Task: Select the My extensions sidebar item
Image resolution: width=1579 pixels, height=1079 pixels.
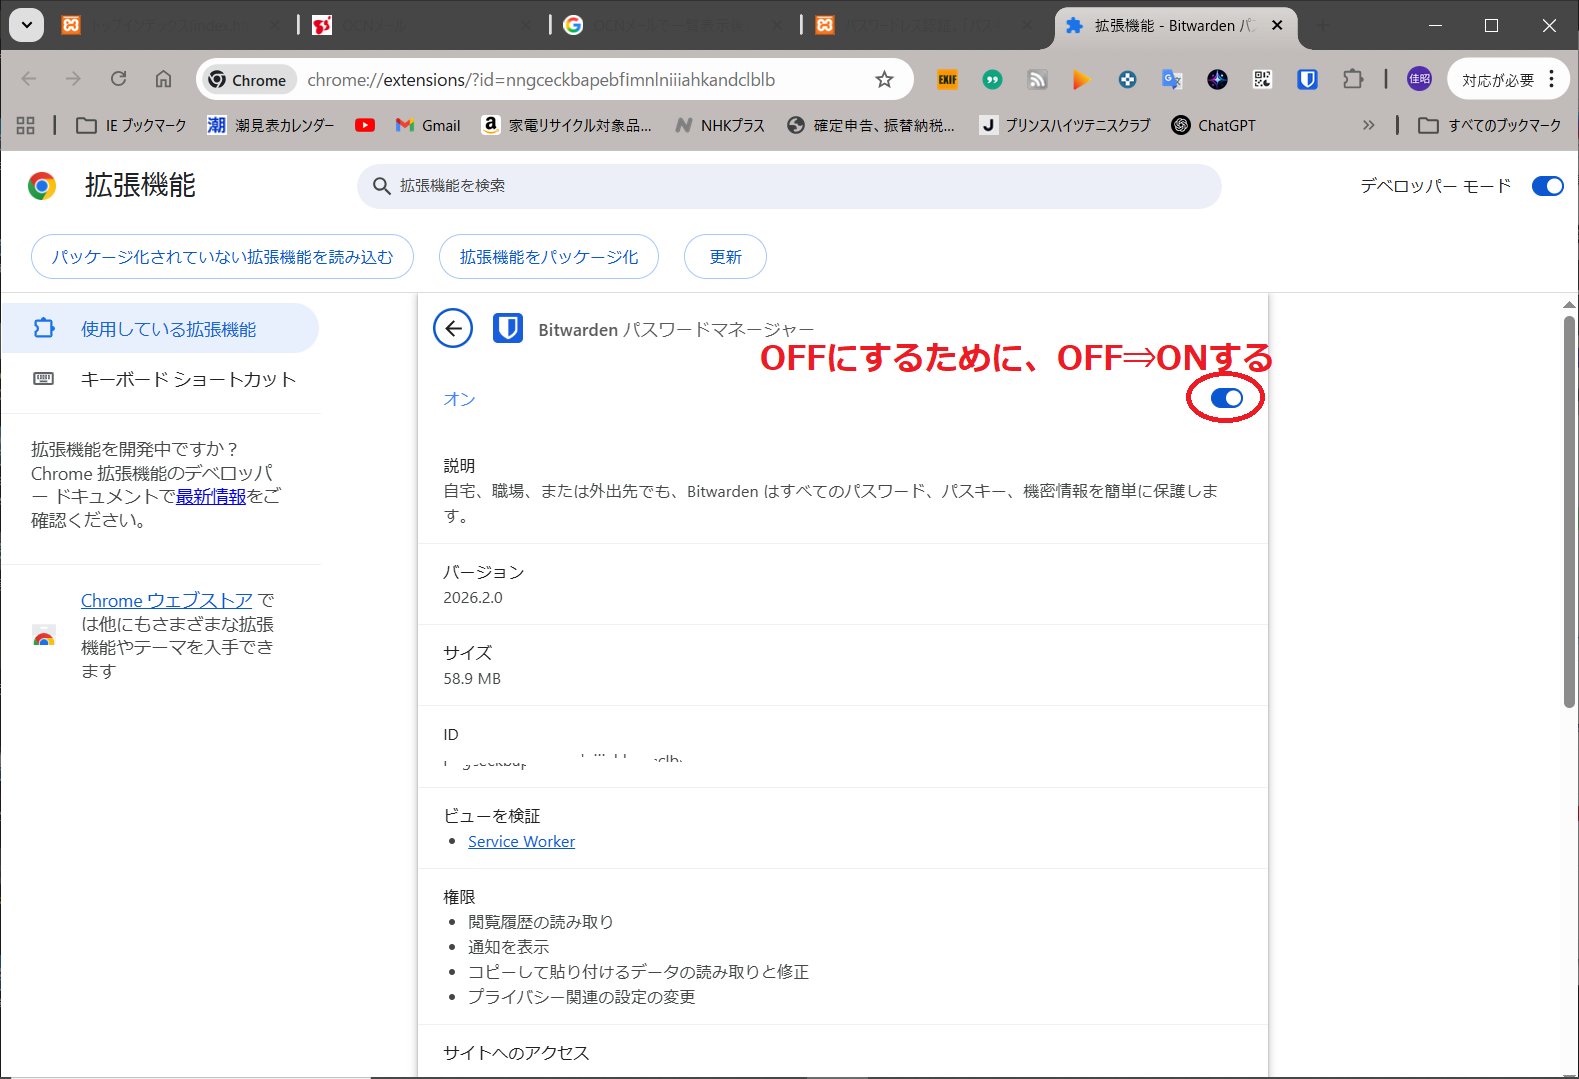Action: [168, 329]
